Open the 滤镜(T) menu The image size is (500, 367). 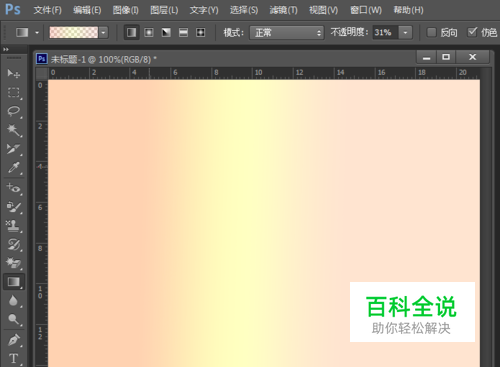coord(283,10)
